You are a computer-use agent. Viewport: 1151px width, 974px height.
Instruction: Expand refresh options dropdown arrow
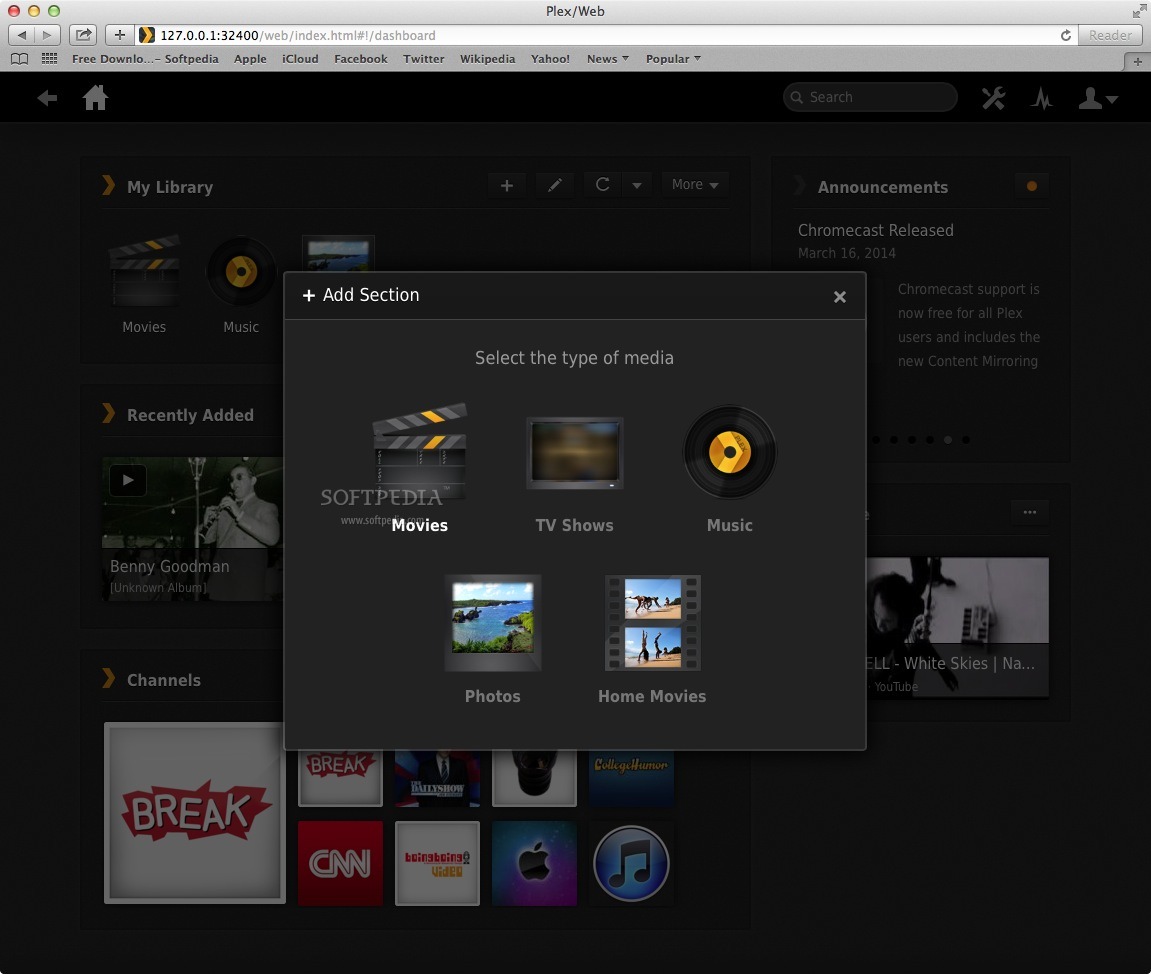637,185
